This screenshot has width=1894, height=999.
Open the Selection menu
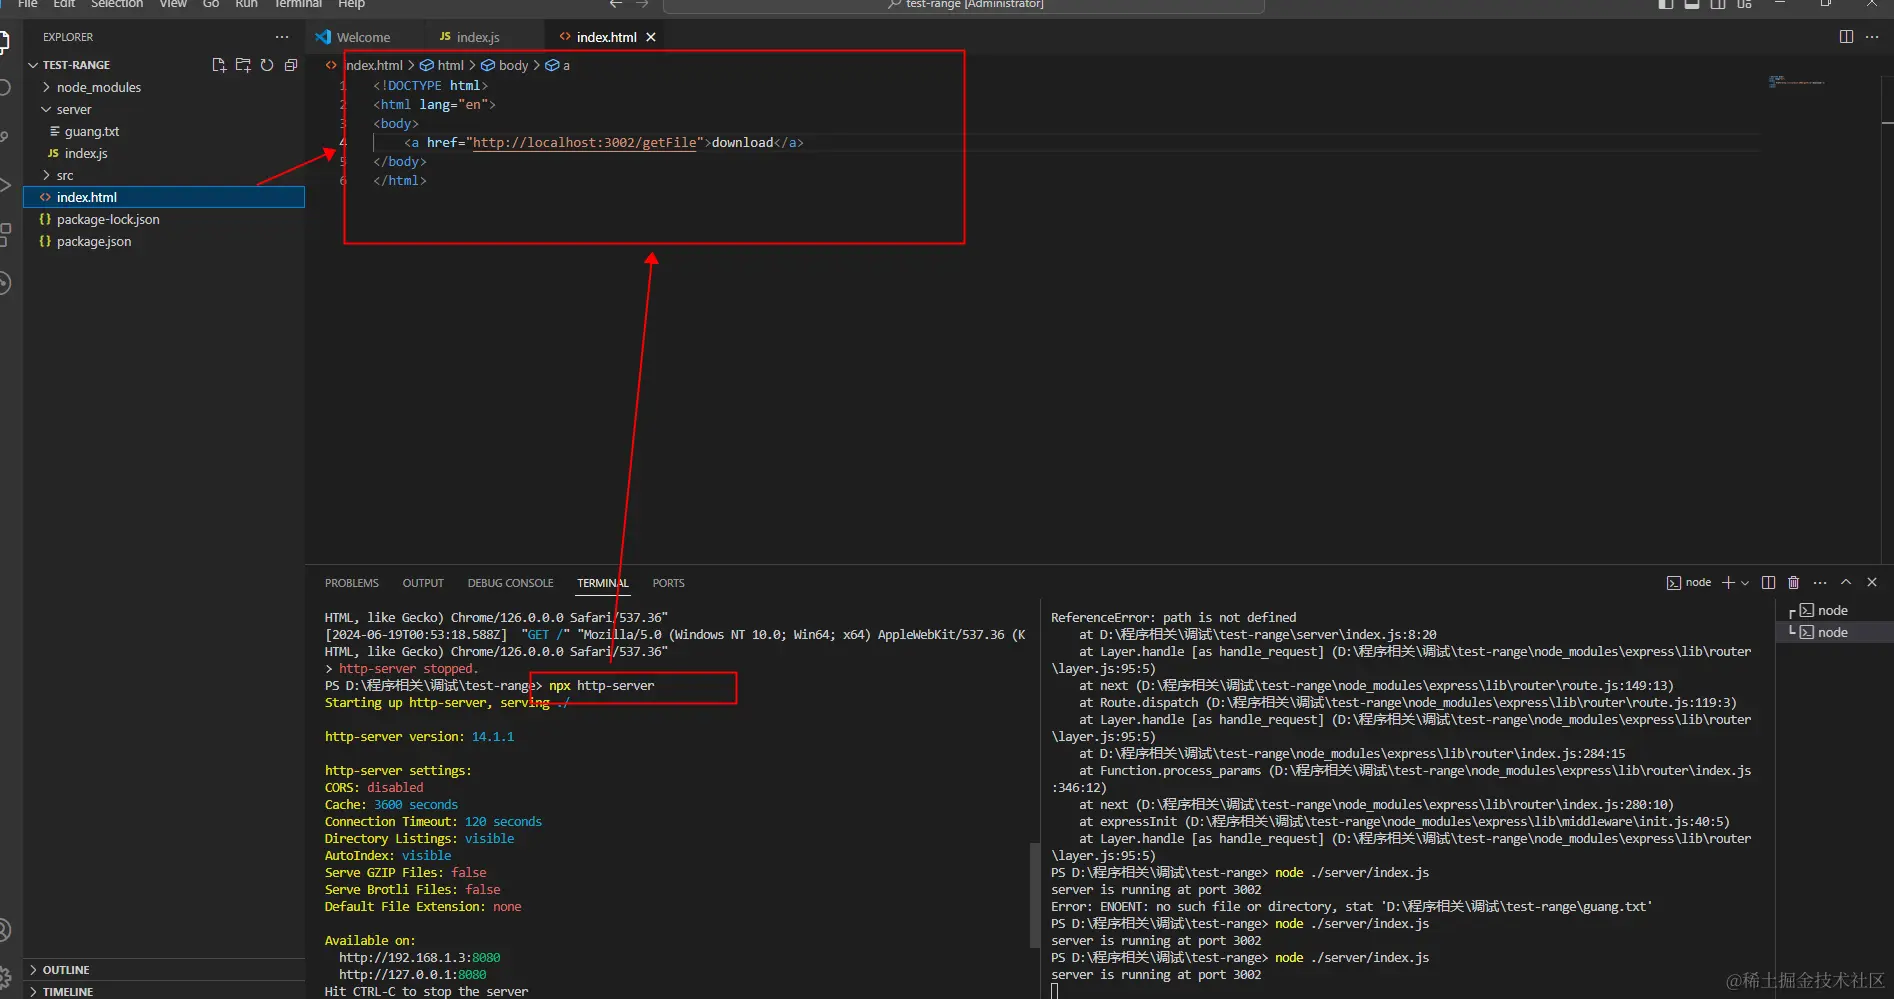(x=117, y=4)
